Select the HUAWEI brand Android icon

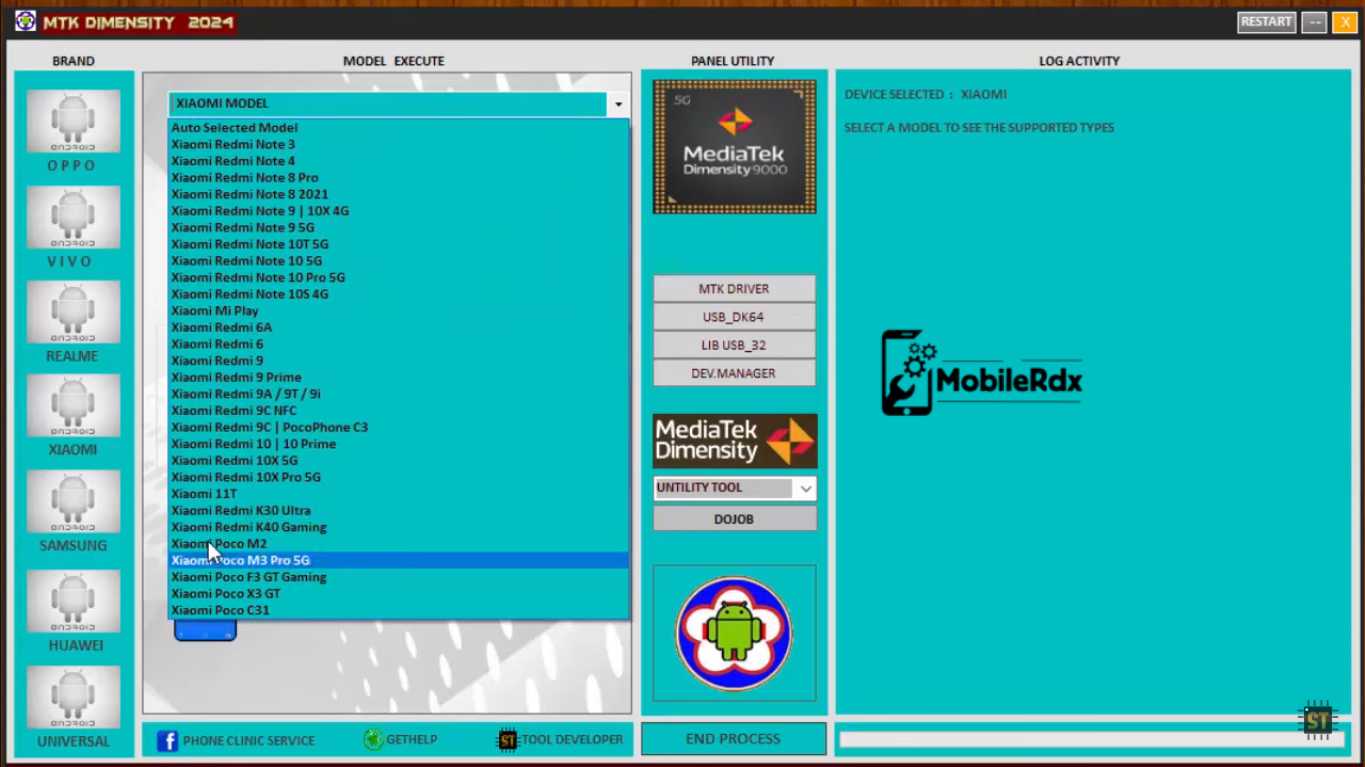[73, 601]
